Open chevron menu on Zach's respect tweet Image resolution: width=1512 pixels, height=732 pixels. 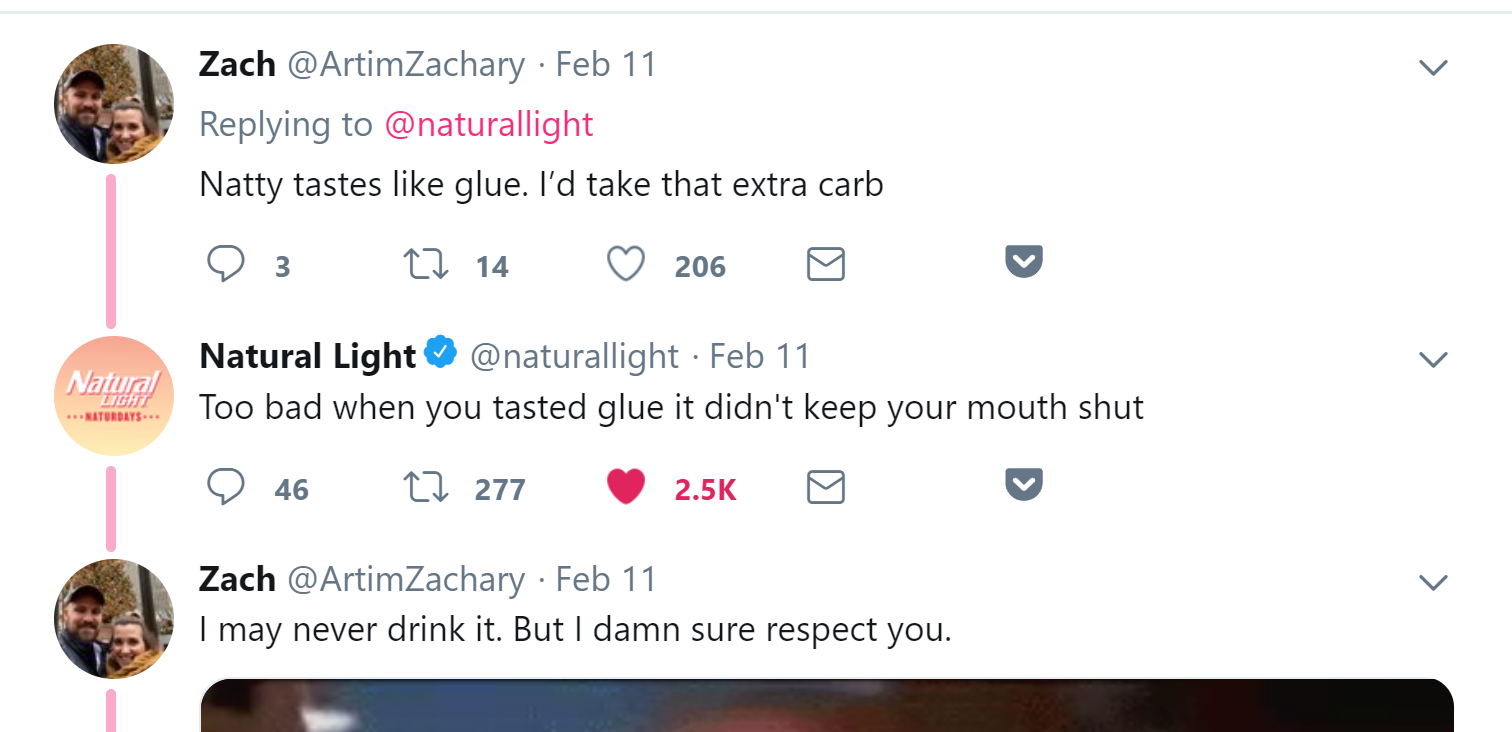[x=1434, y=582]
